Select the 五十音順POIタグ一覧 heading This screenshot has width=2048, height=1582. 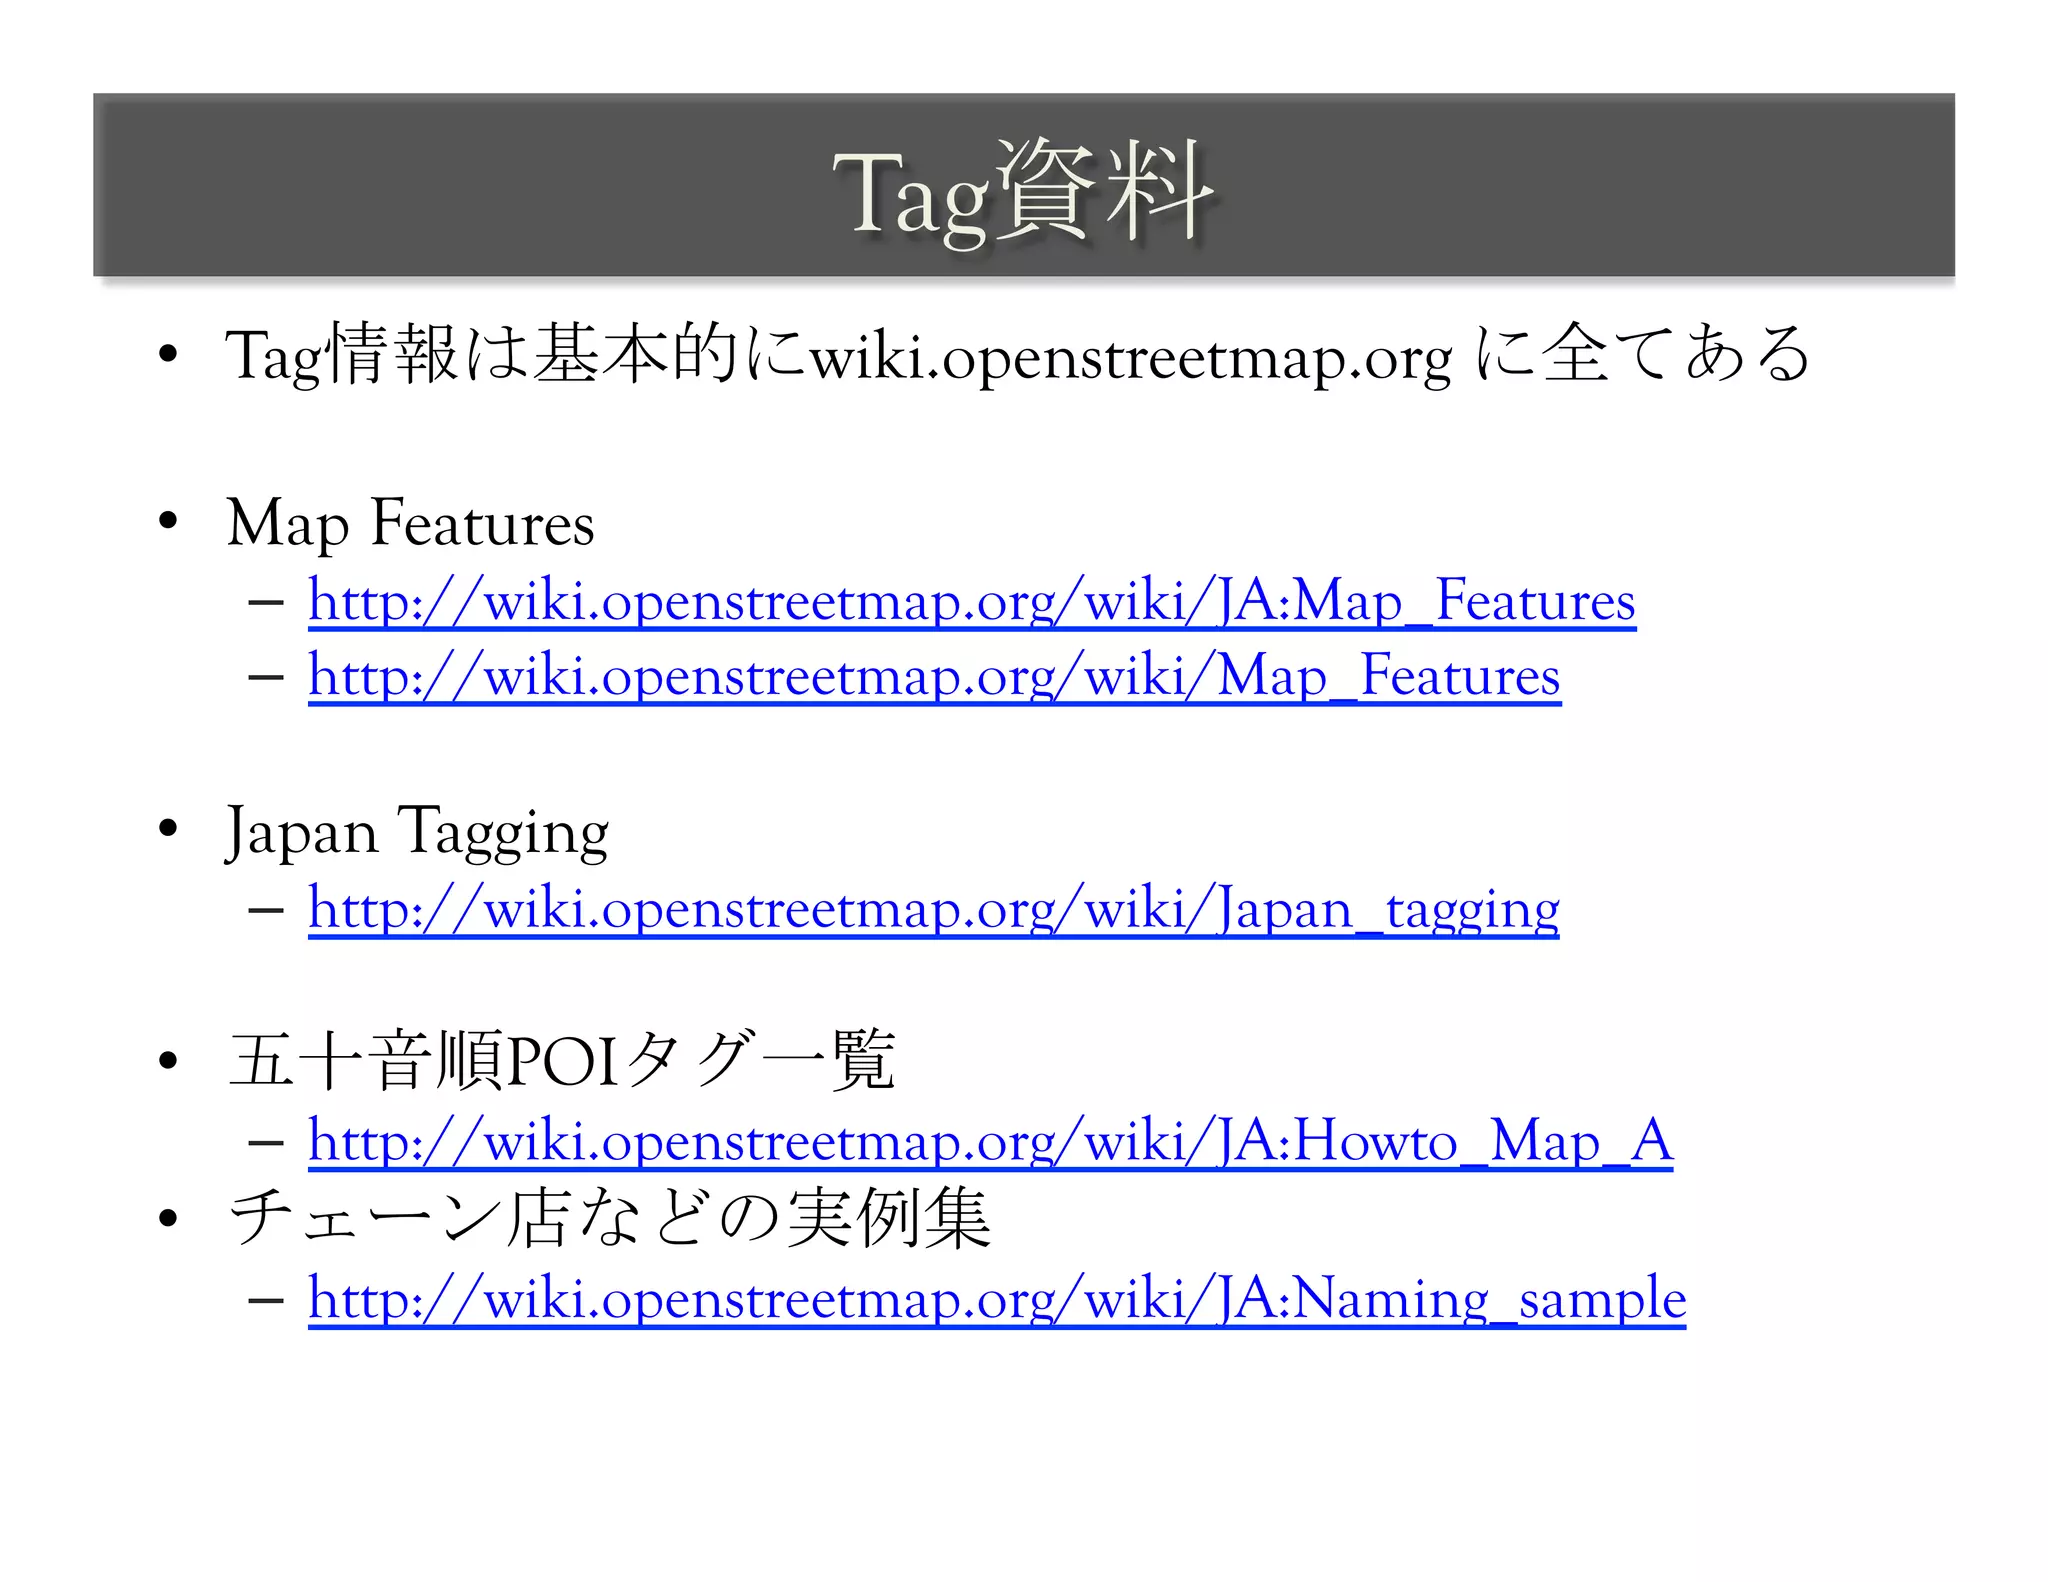point(561,1060)
